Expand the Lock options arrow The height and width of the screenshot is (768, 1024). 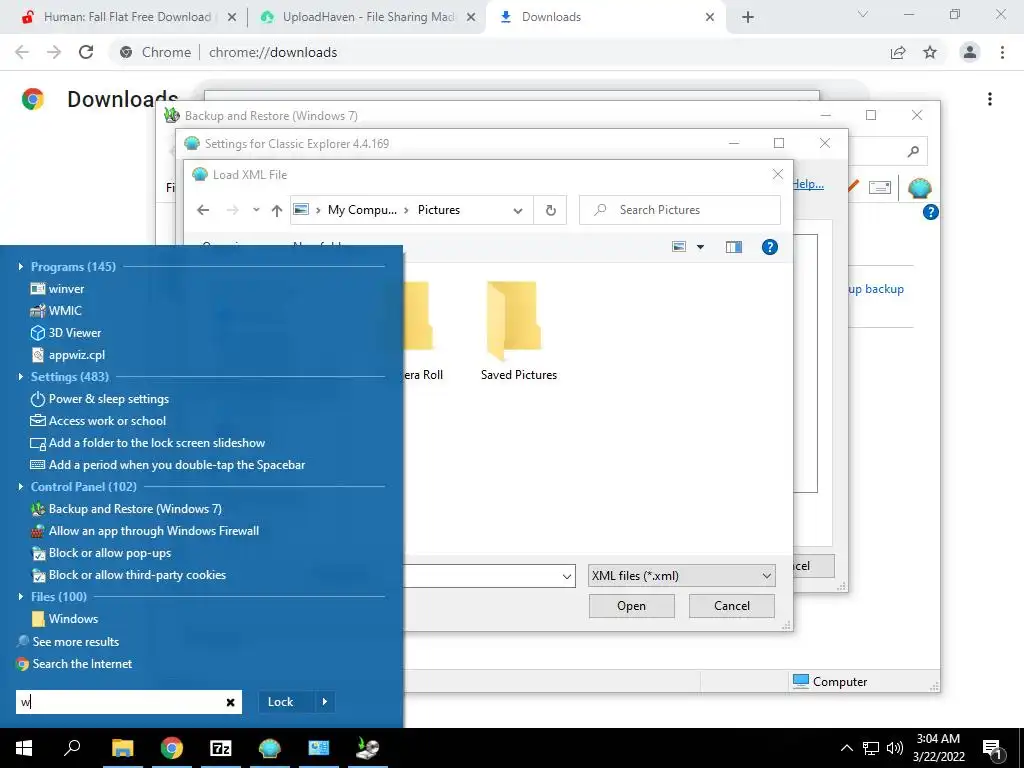(x=325, y=702)
